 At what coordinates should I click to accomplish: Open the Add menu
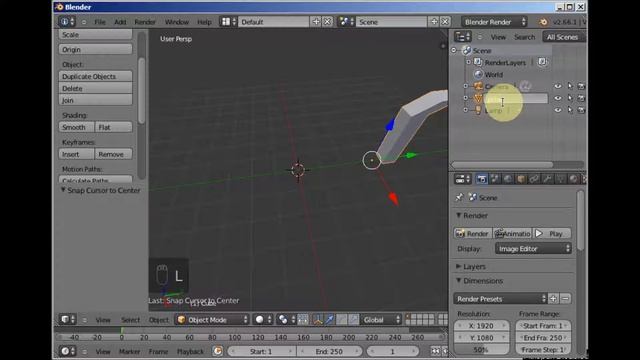coord(120,22)
